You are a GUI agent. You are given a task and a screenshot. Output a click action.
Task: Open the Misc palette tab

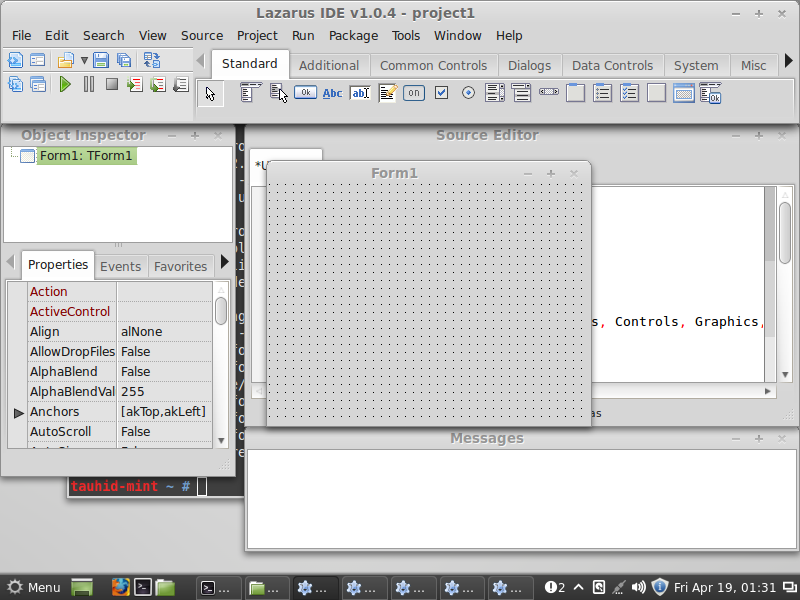tap(754, 66)
